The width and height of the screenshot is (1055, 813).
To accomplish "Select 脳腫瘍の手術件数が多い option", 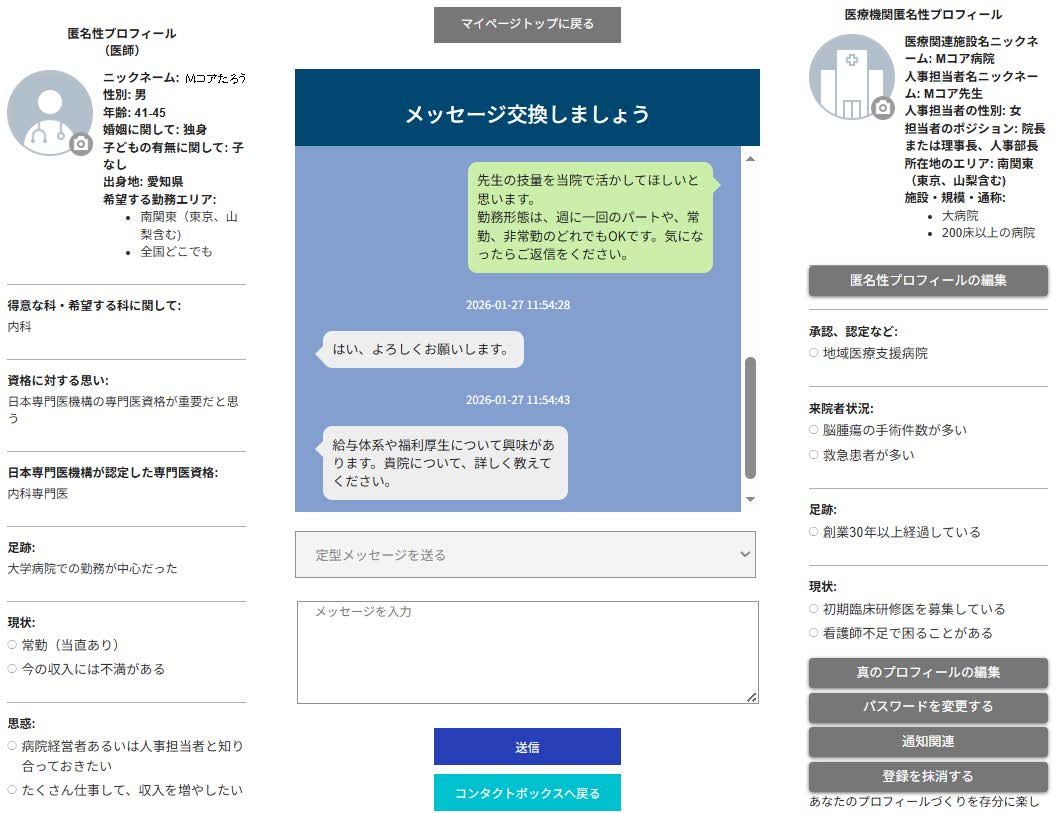I will tap(815, 430).
